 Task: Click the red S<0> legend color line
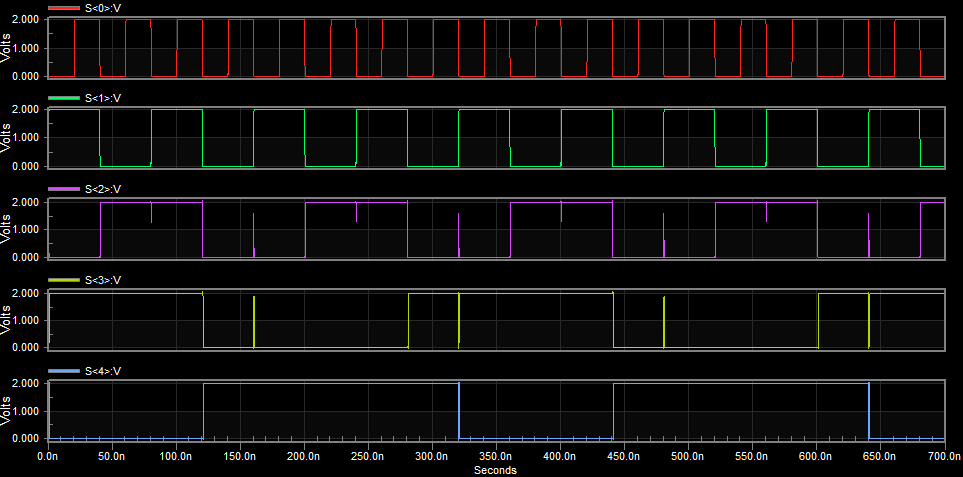click(64, 8)
